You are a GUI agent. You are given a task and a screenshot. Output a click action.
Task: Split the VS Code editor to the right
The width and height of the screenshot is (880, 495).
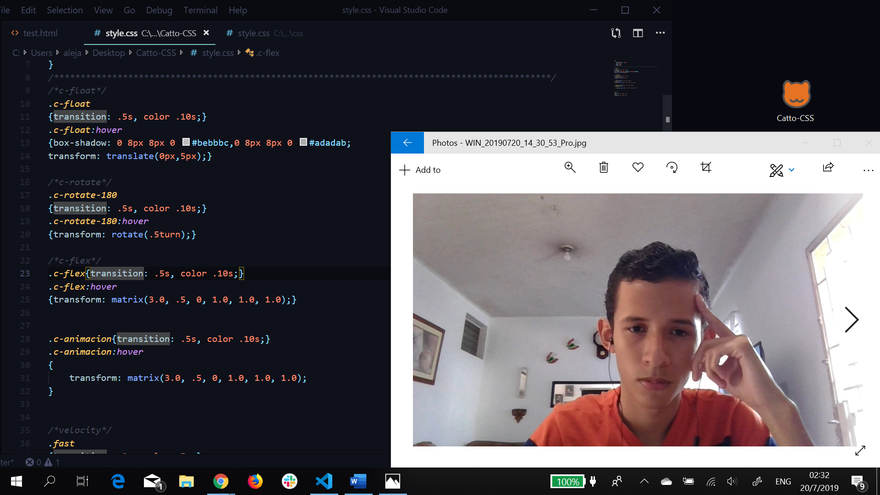click(637, 33)
